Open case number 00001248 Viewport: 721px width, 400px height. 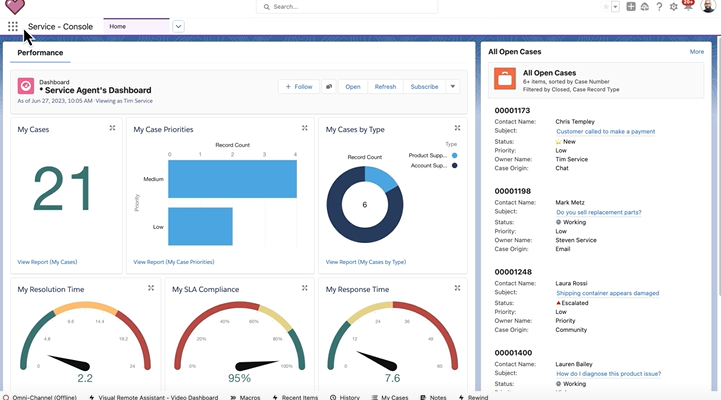click(513, 272)
